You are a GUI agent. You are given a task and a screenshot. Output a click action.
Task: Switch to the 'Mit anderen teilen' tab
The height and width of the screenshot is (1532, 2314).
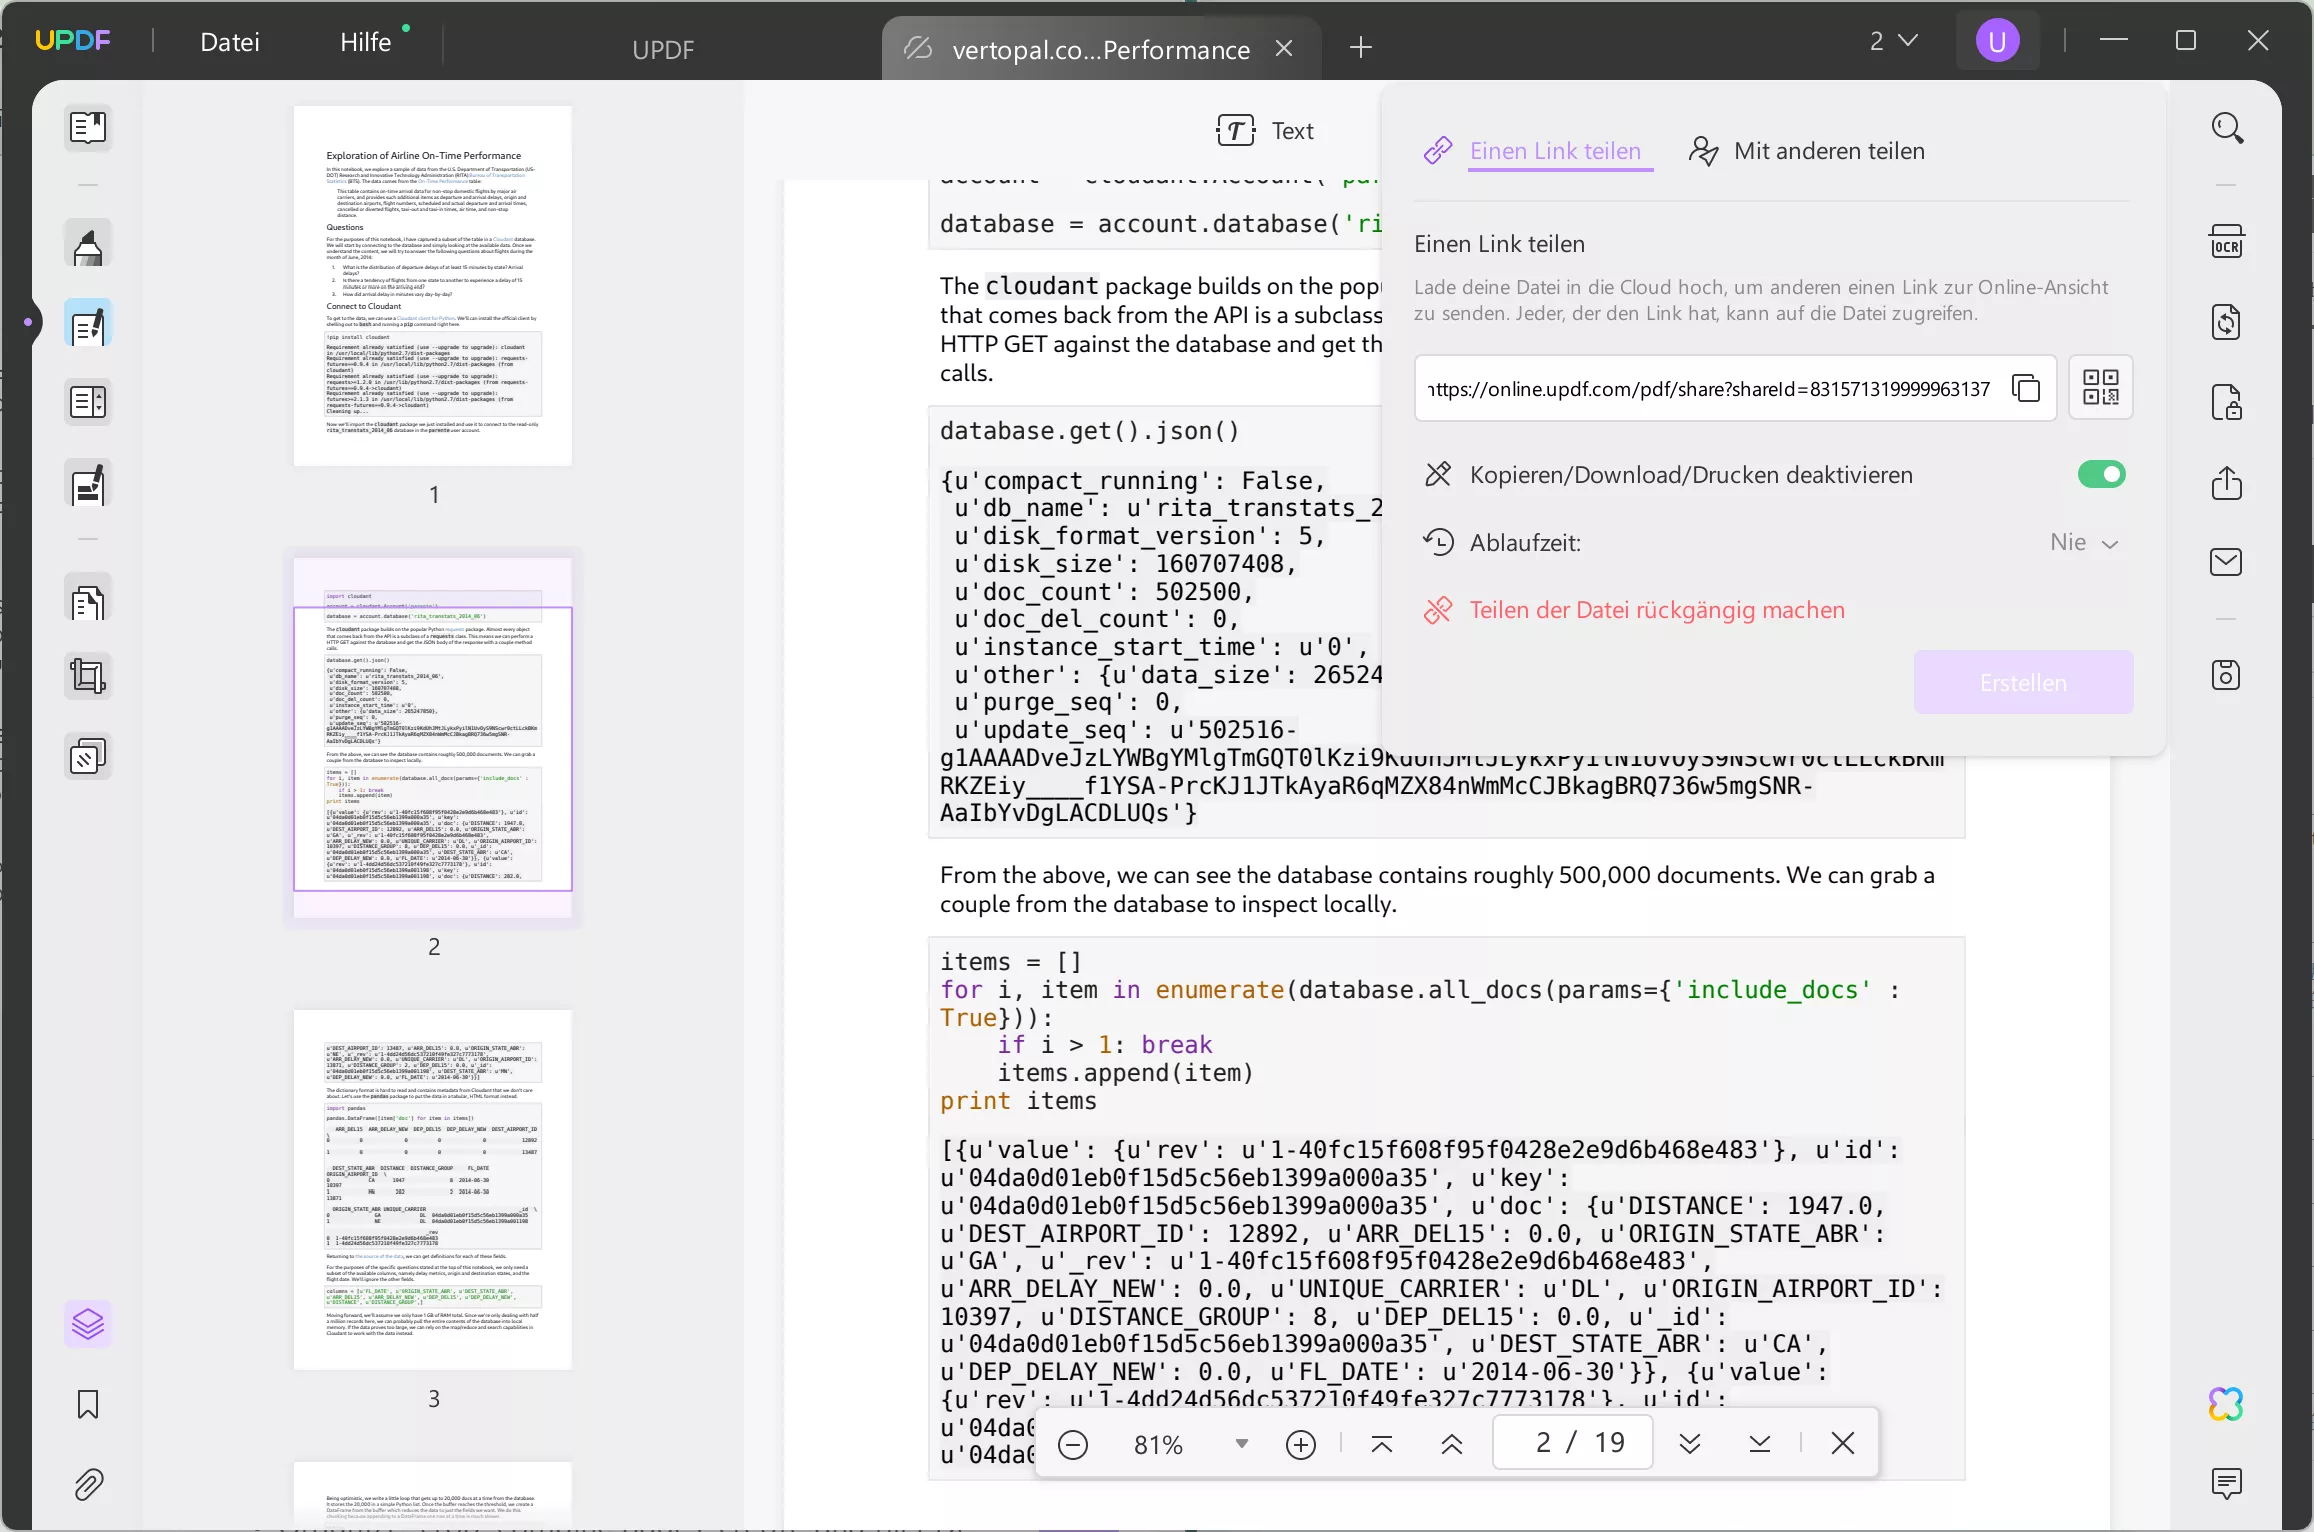pyautogui.click(x=1828, y=150)
